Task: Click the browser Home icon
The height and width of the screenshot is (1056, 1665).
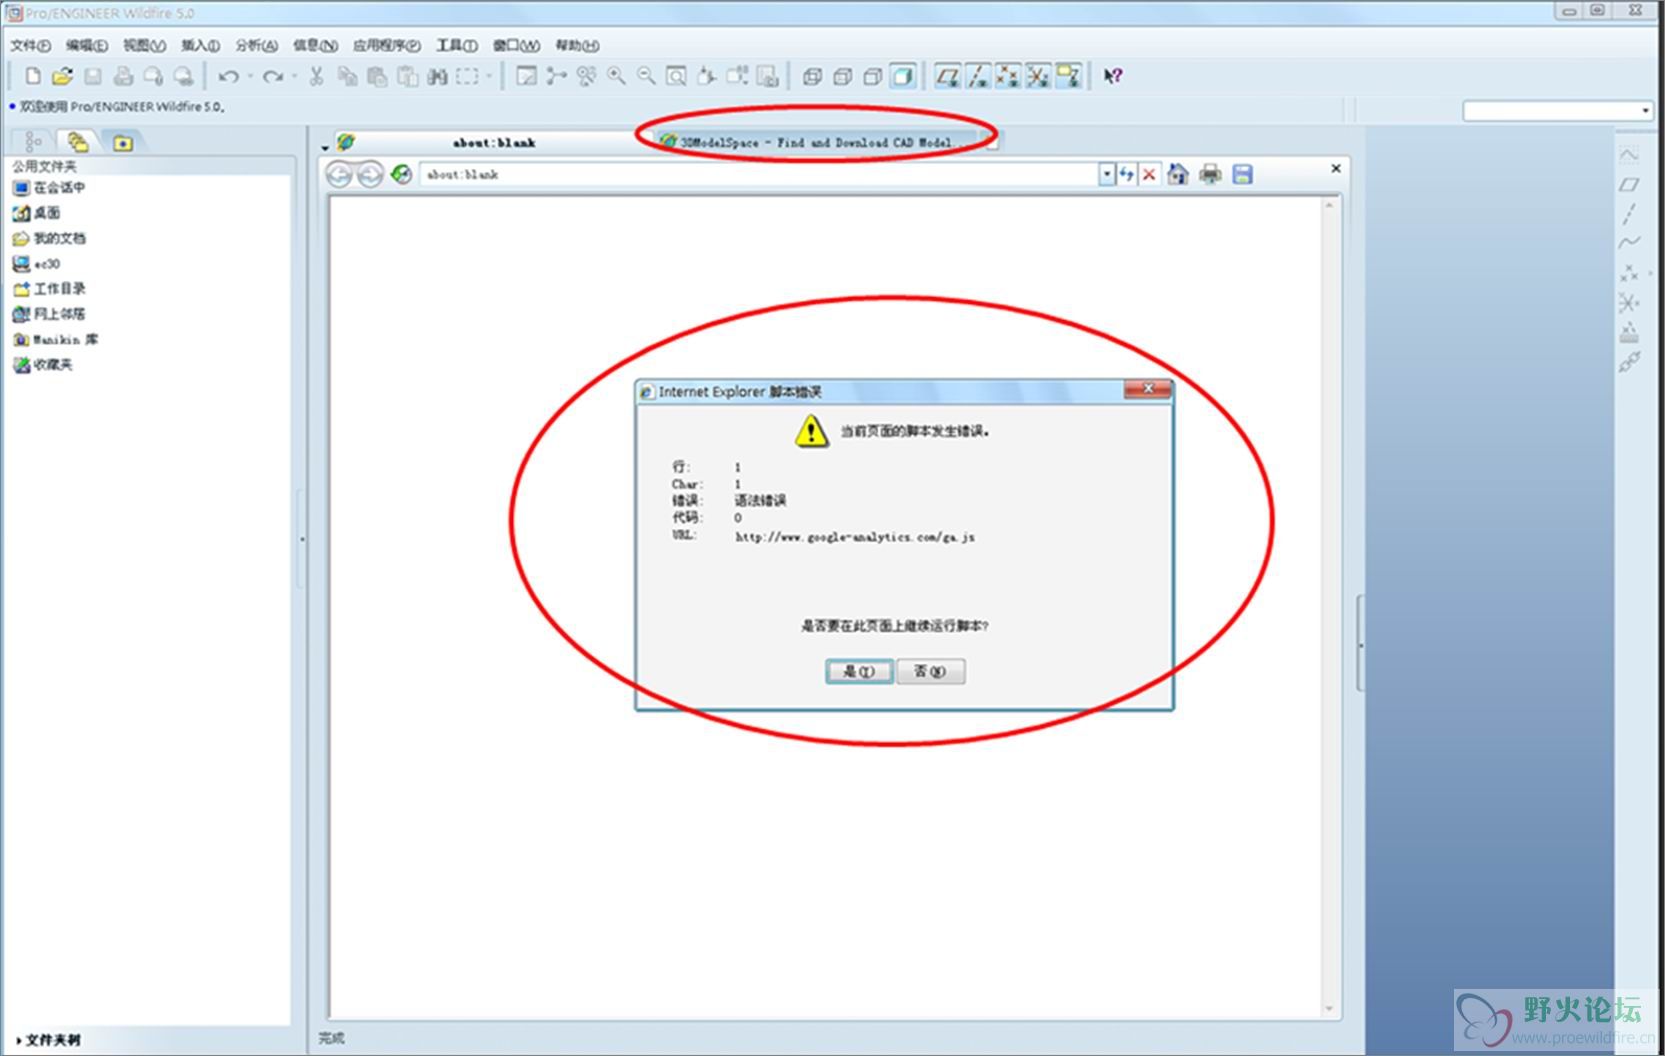Action: pyautogui.click(x=1178, y=174)
